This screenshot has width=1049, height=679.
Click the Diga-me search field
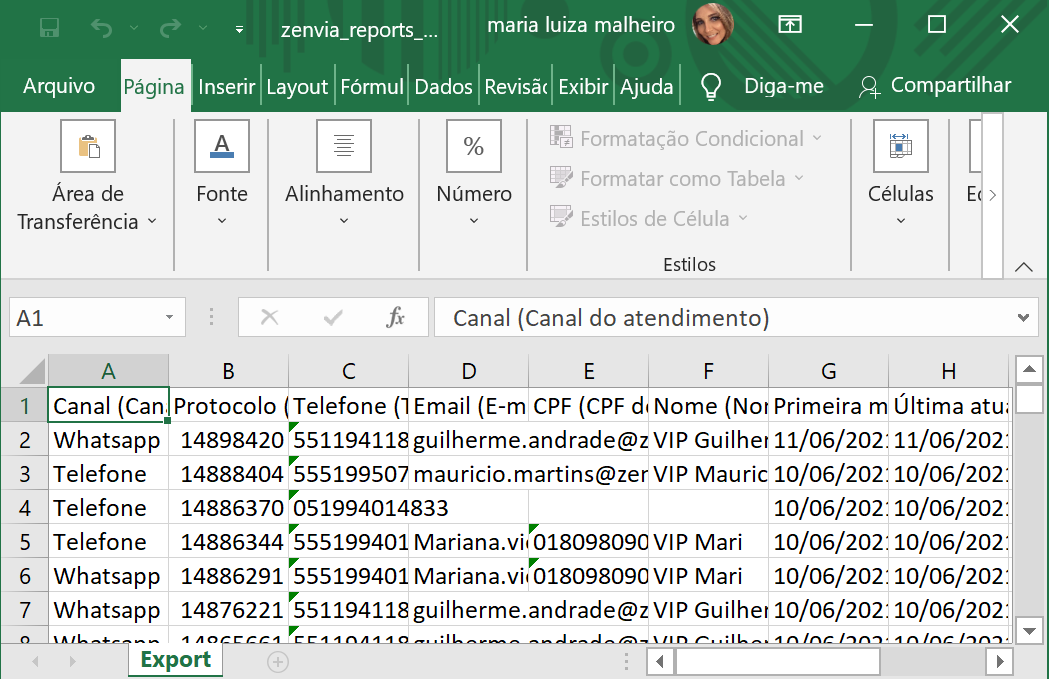(783, 86)
